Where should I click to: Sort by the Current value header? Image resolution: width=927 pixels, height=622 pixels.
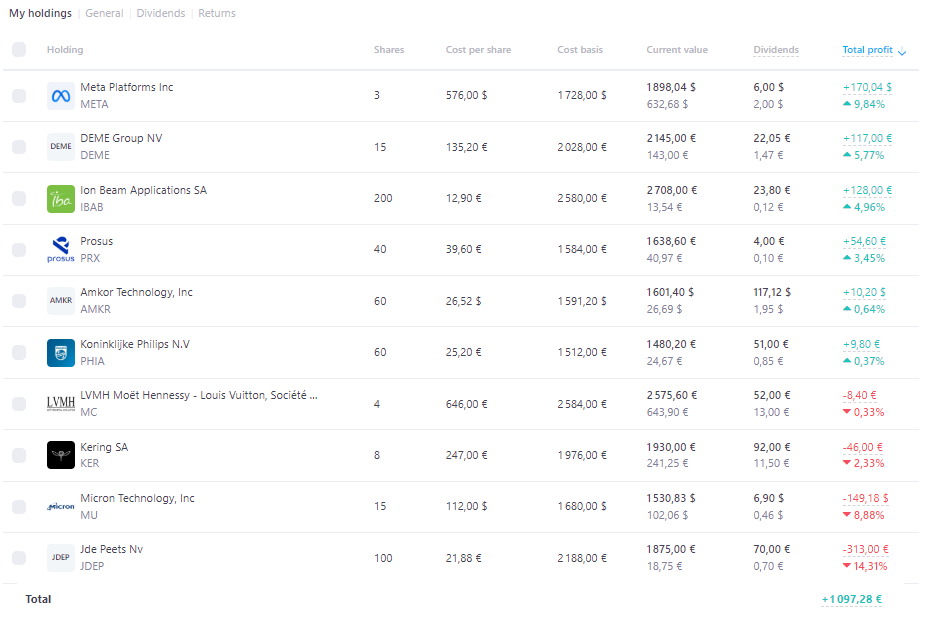point(677,50)
